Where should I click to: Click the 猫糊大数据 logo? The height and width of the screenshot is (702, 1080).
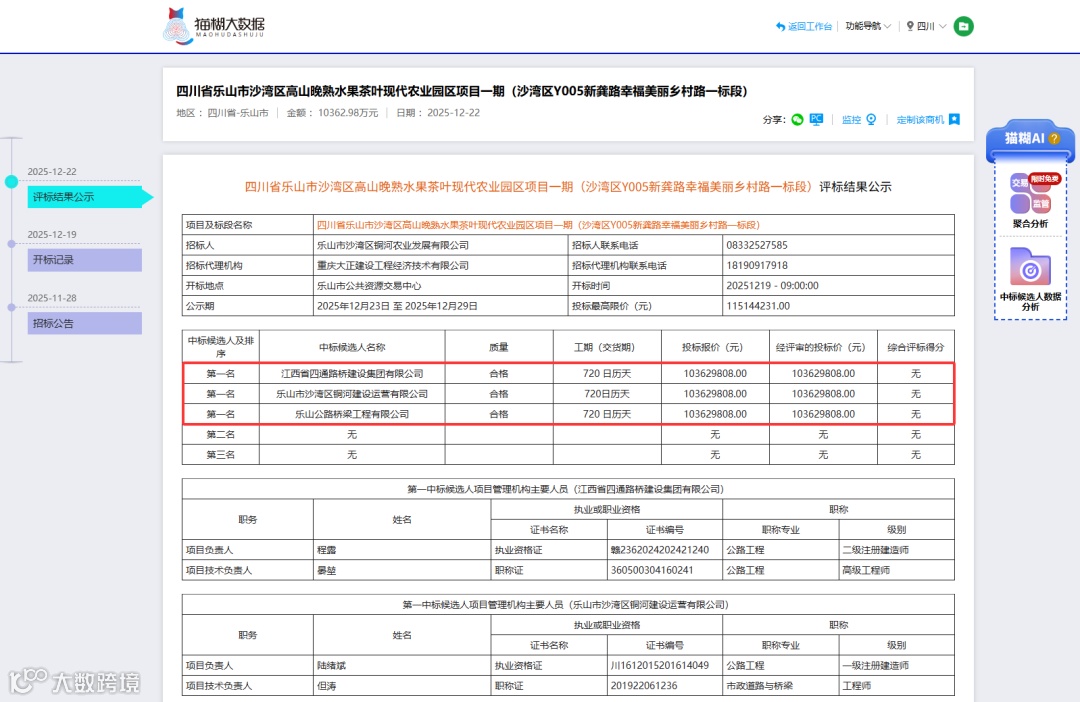tap(214, 26)
